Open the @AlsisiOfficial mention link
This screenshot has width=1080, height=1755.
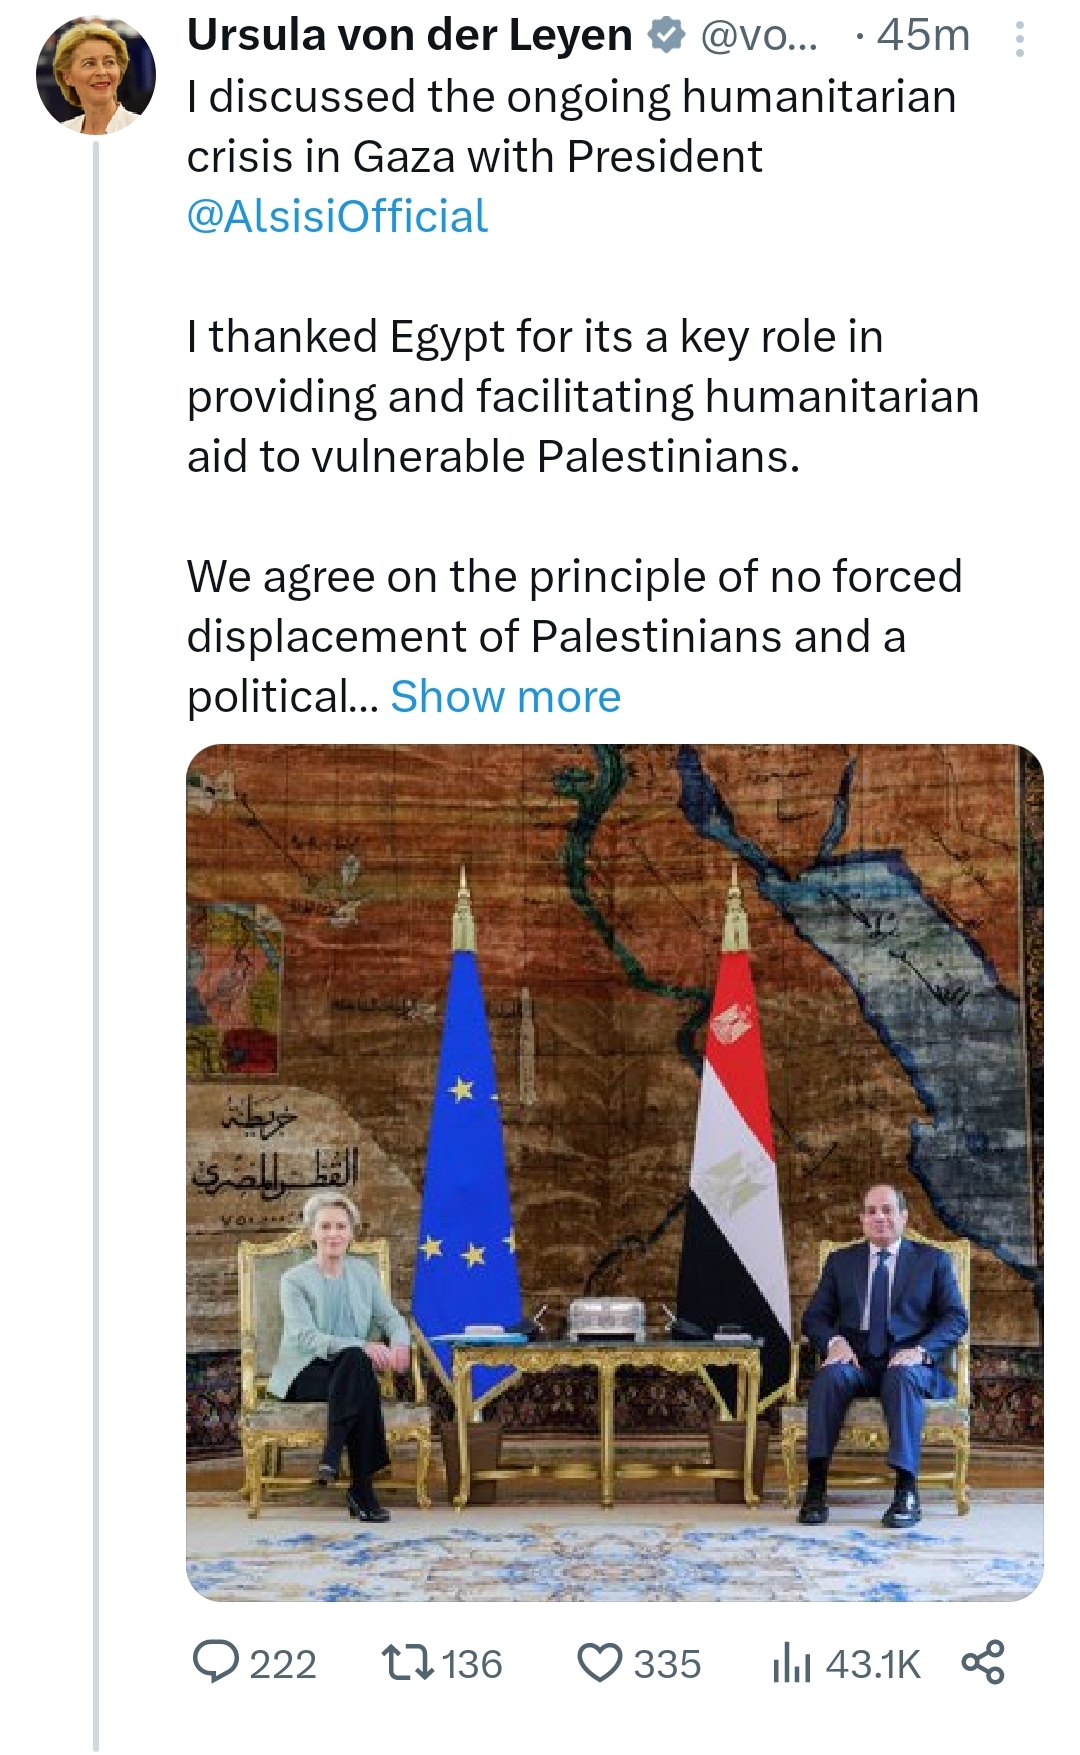click(x=337, y=216)
